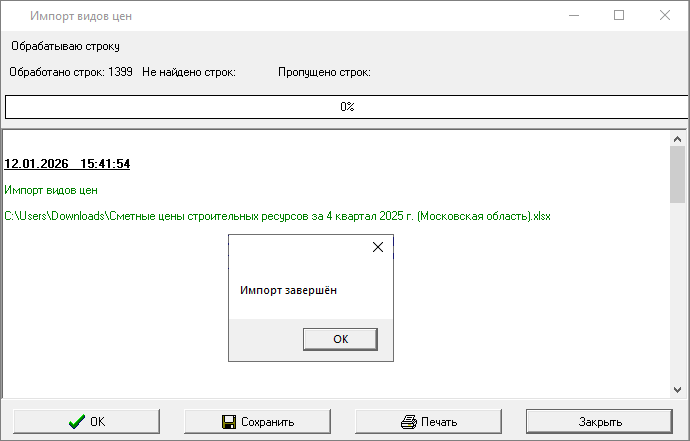Click the 'Импорт завершён' message text
Screen dimensions: 690x441
point(288,290)
